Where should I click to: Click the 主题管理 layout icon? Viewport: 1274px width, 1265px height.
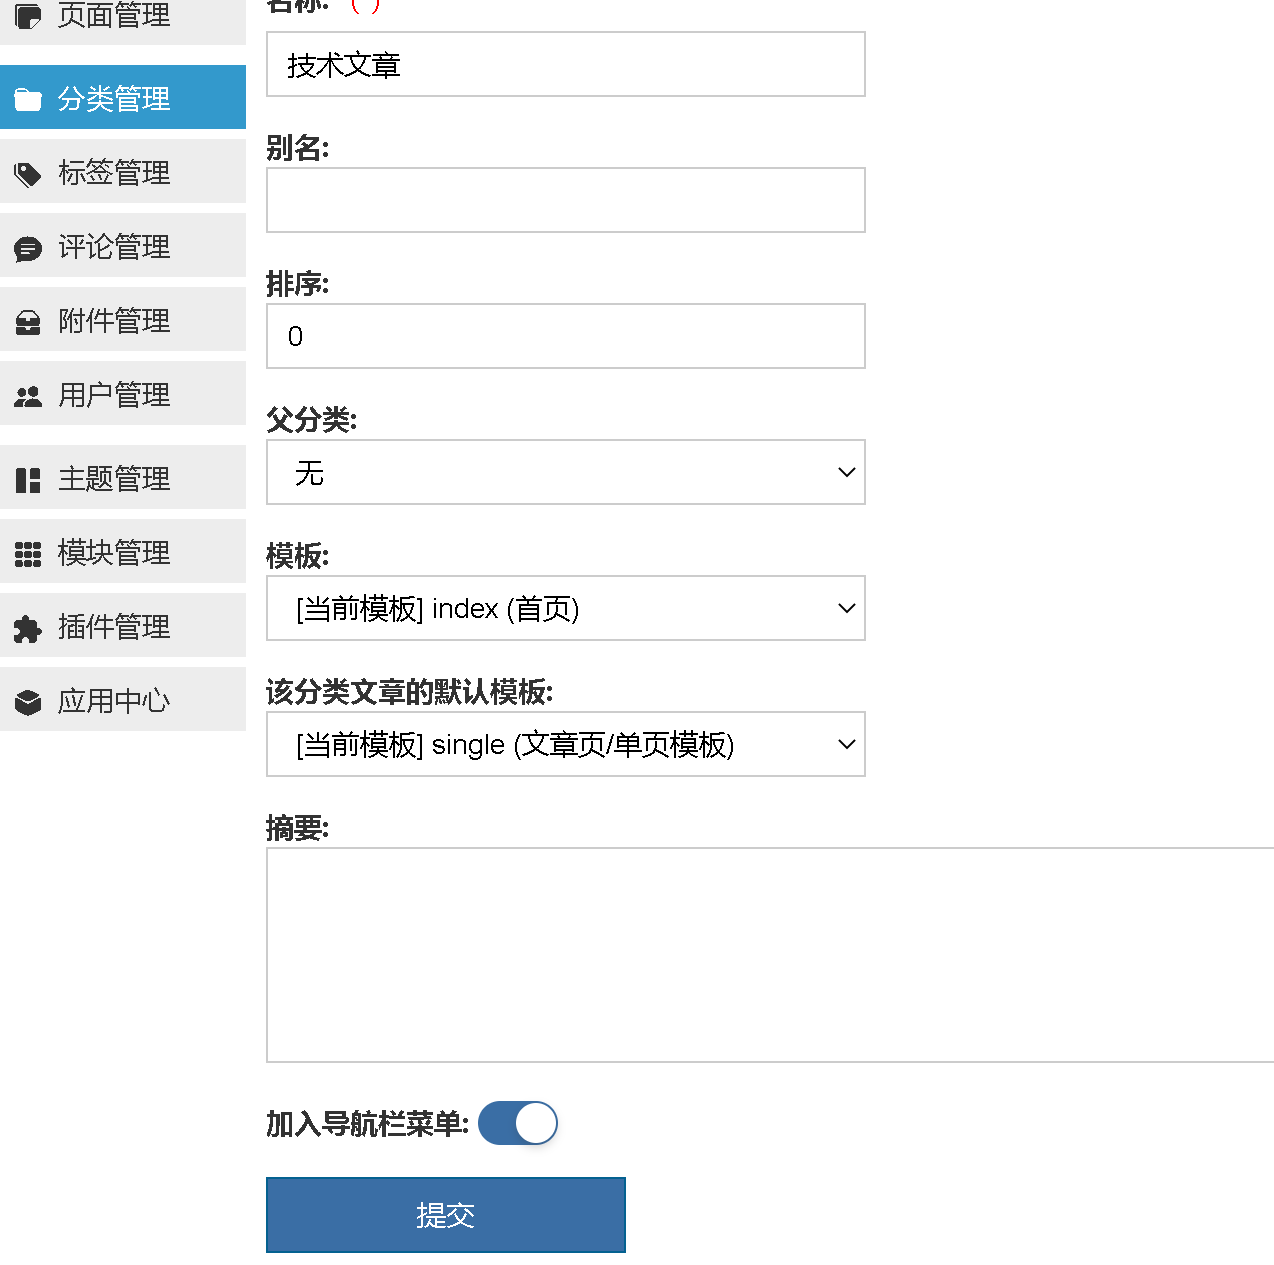pos(28,480)
